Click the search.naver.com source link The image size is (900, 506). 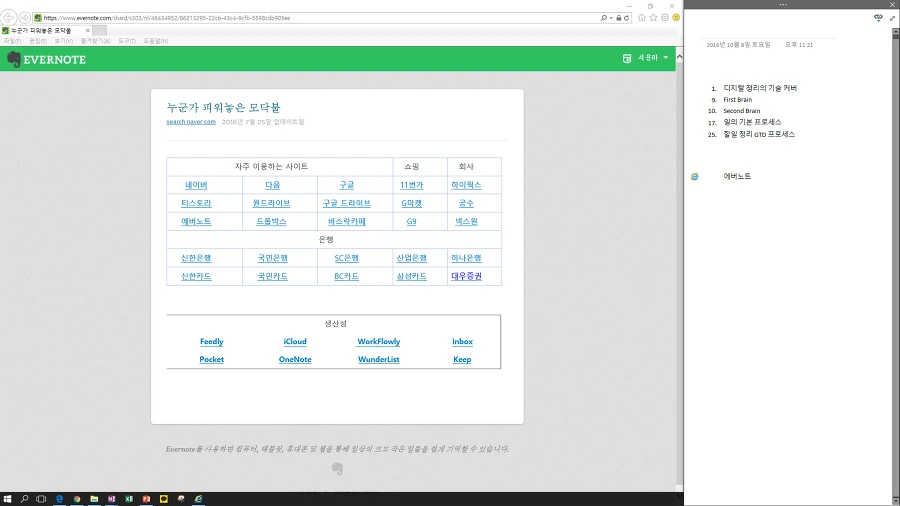pos(191,122)
